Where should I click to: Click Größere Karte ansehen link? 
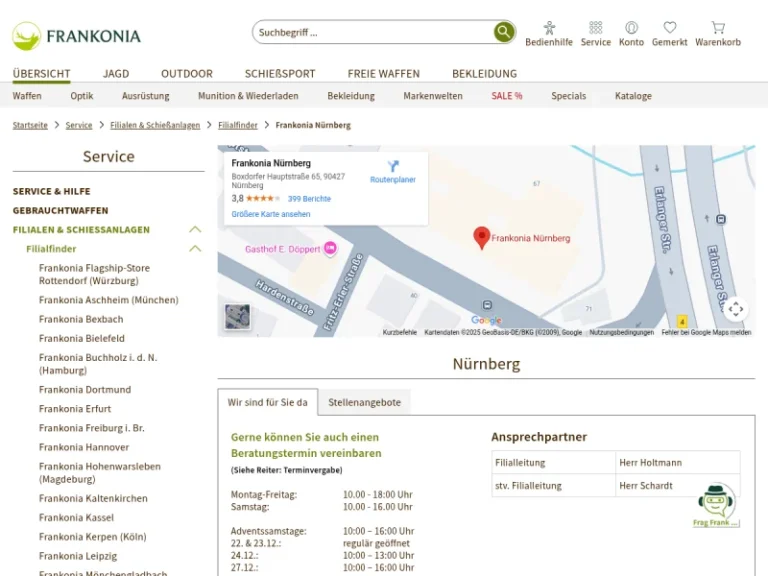click(271, 214)
